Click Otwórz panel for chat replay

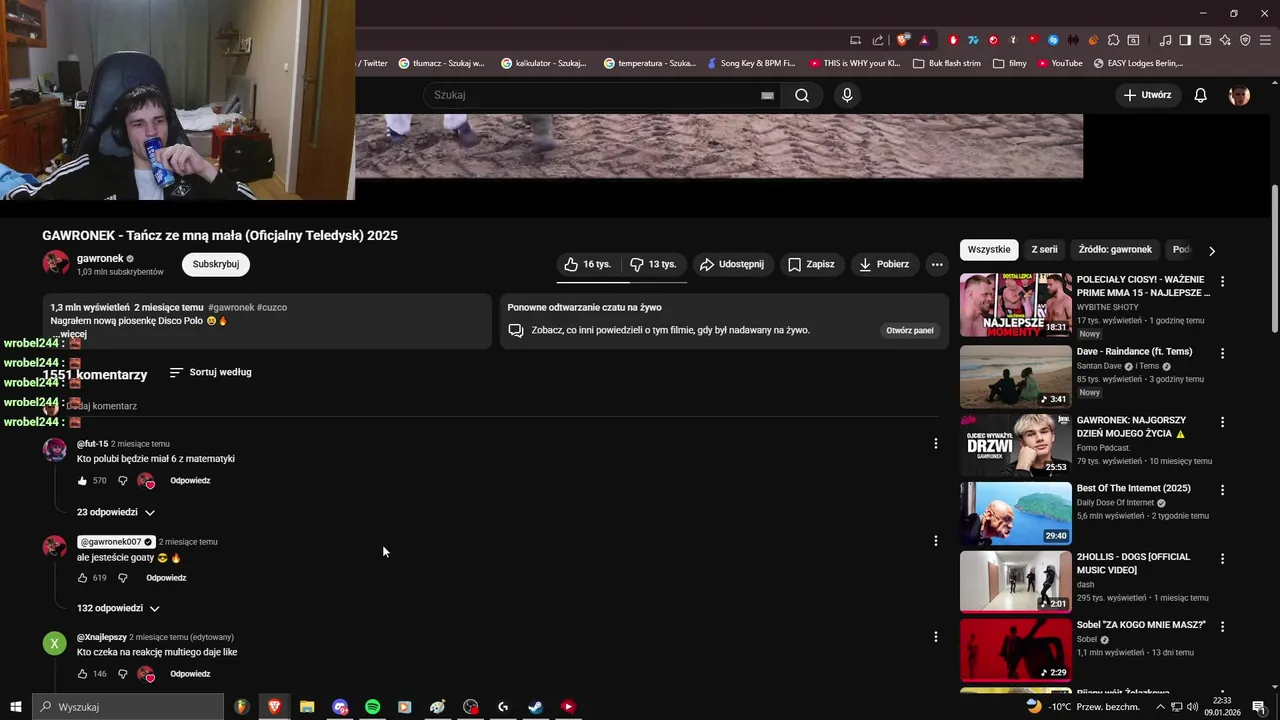pos(909,331)
